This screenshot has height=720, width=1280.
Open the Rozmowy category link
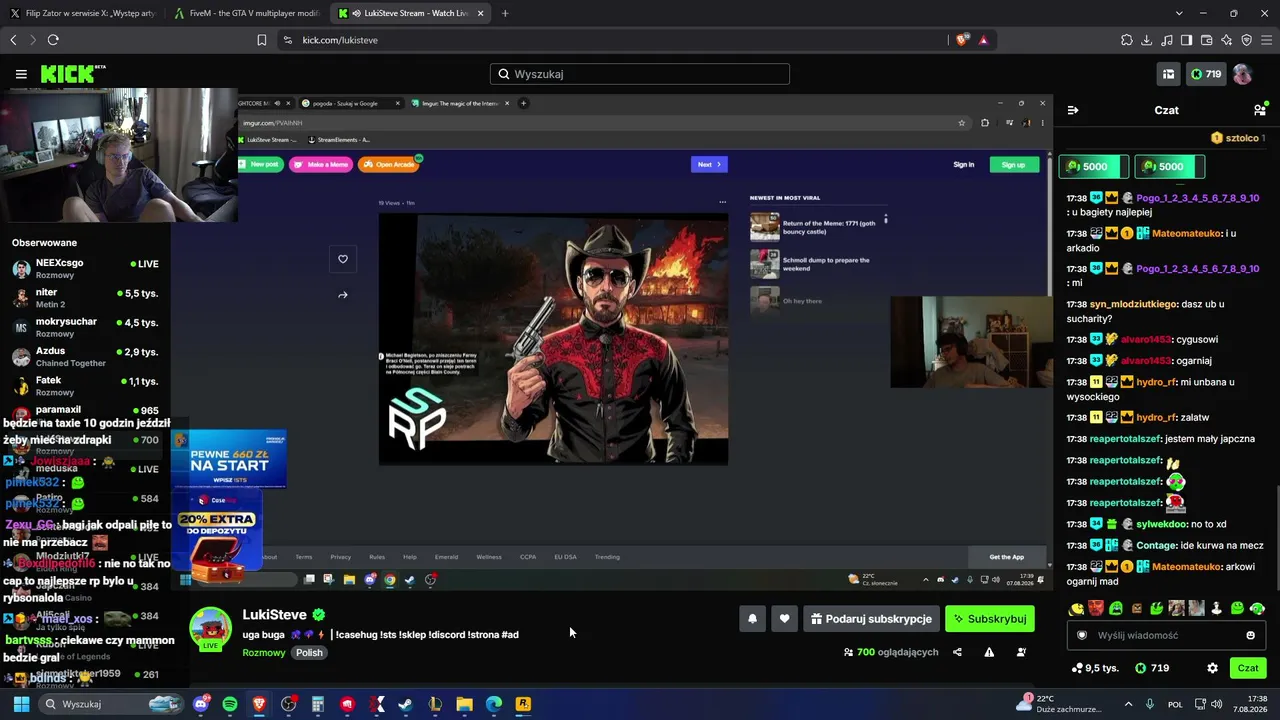pyautogui.click(x=264, y=653)
